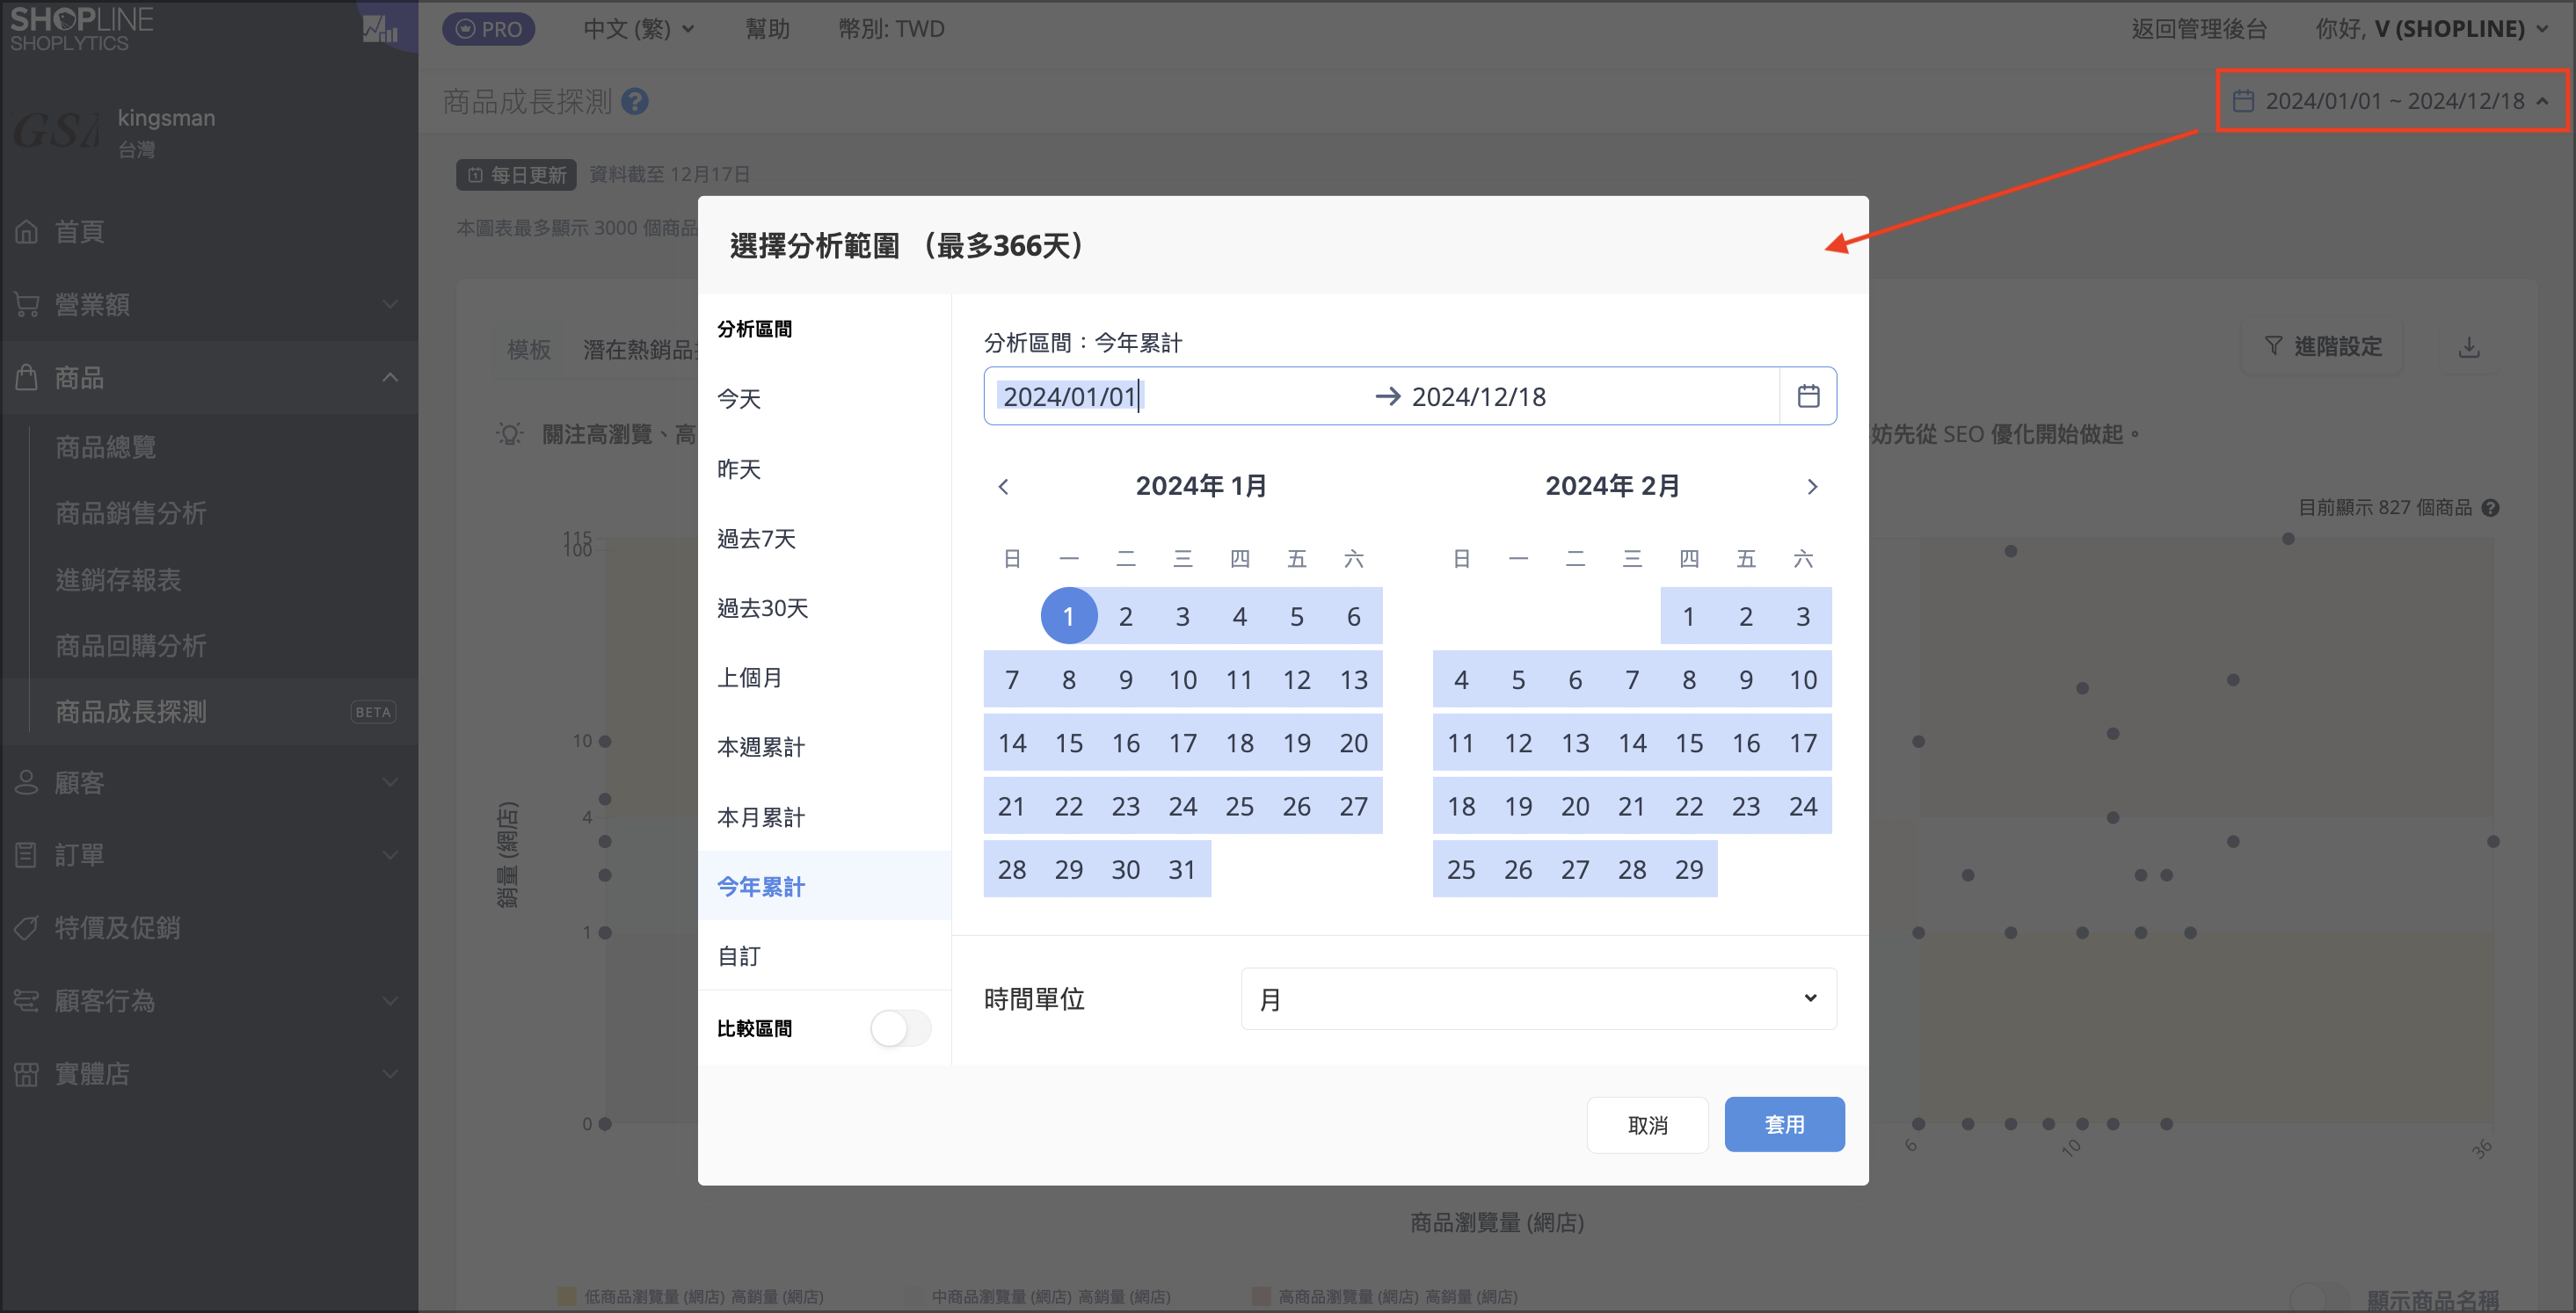Open the V (SHOPLINE) user dropdown
2576x1313 pixels.
[x=2433, y=29]
